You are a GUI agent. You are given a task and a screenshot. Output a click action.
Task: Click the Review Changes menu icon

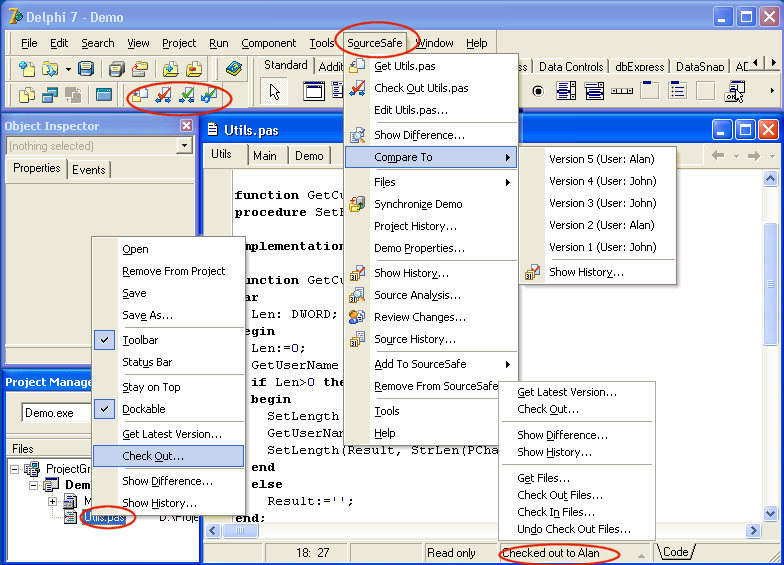(357, 317)
